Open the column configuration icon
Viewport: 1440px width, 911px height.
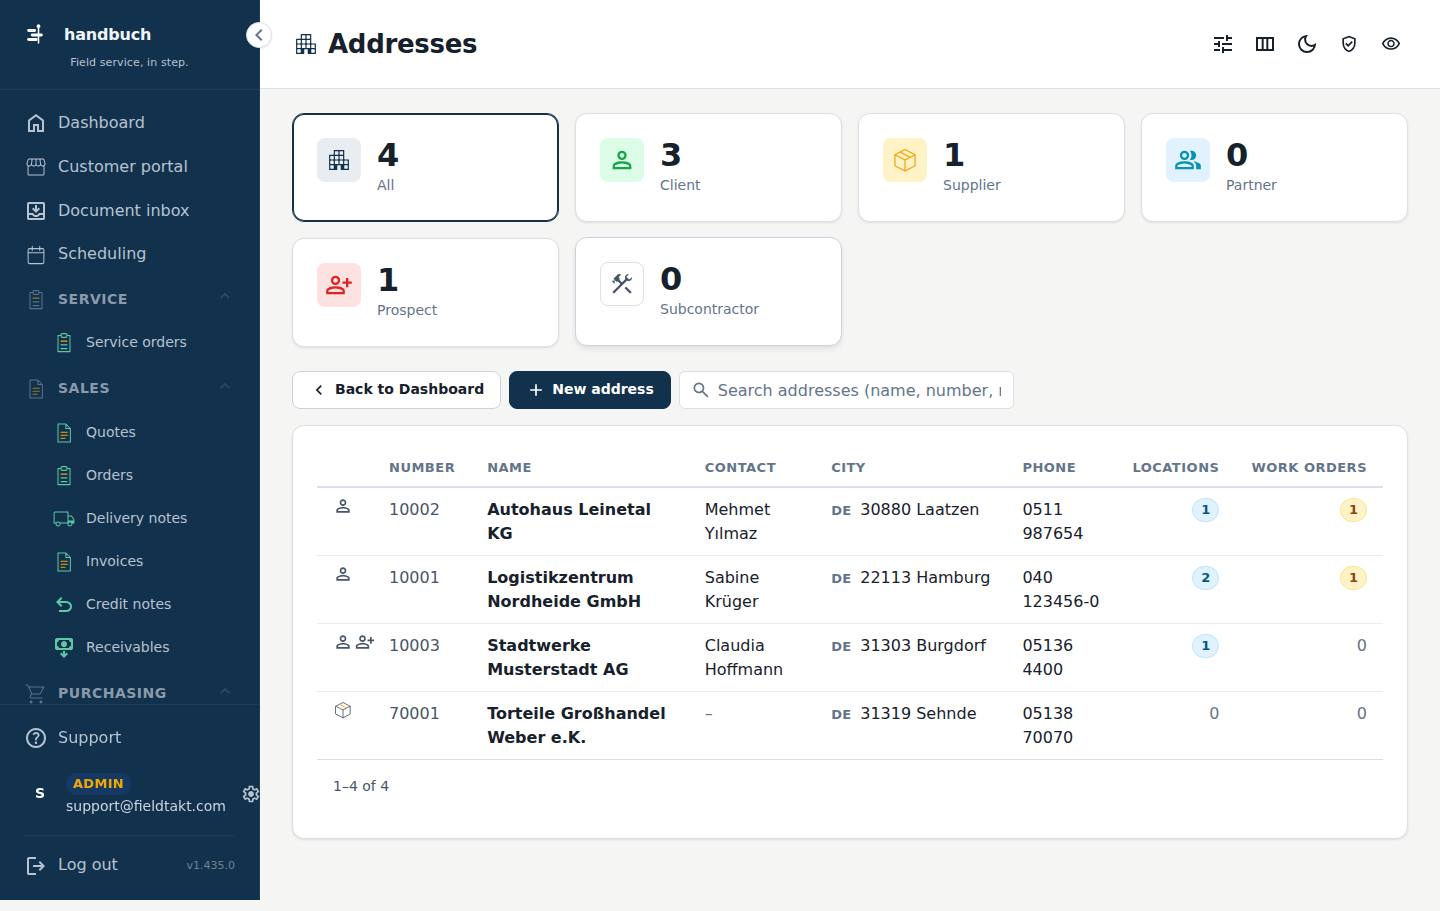pos(1265,44)
